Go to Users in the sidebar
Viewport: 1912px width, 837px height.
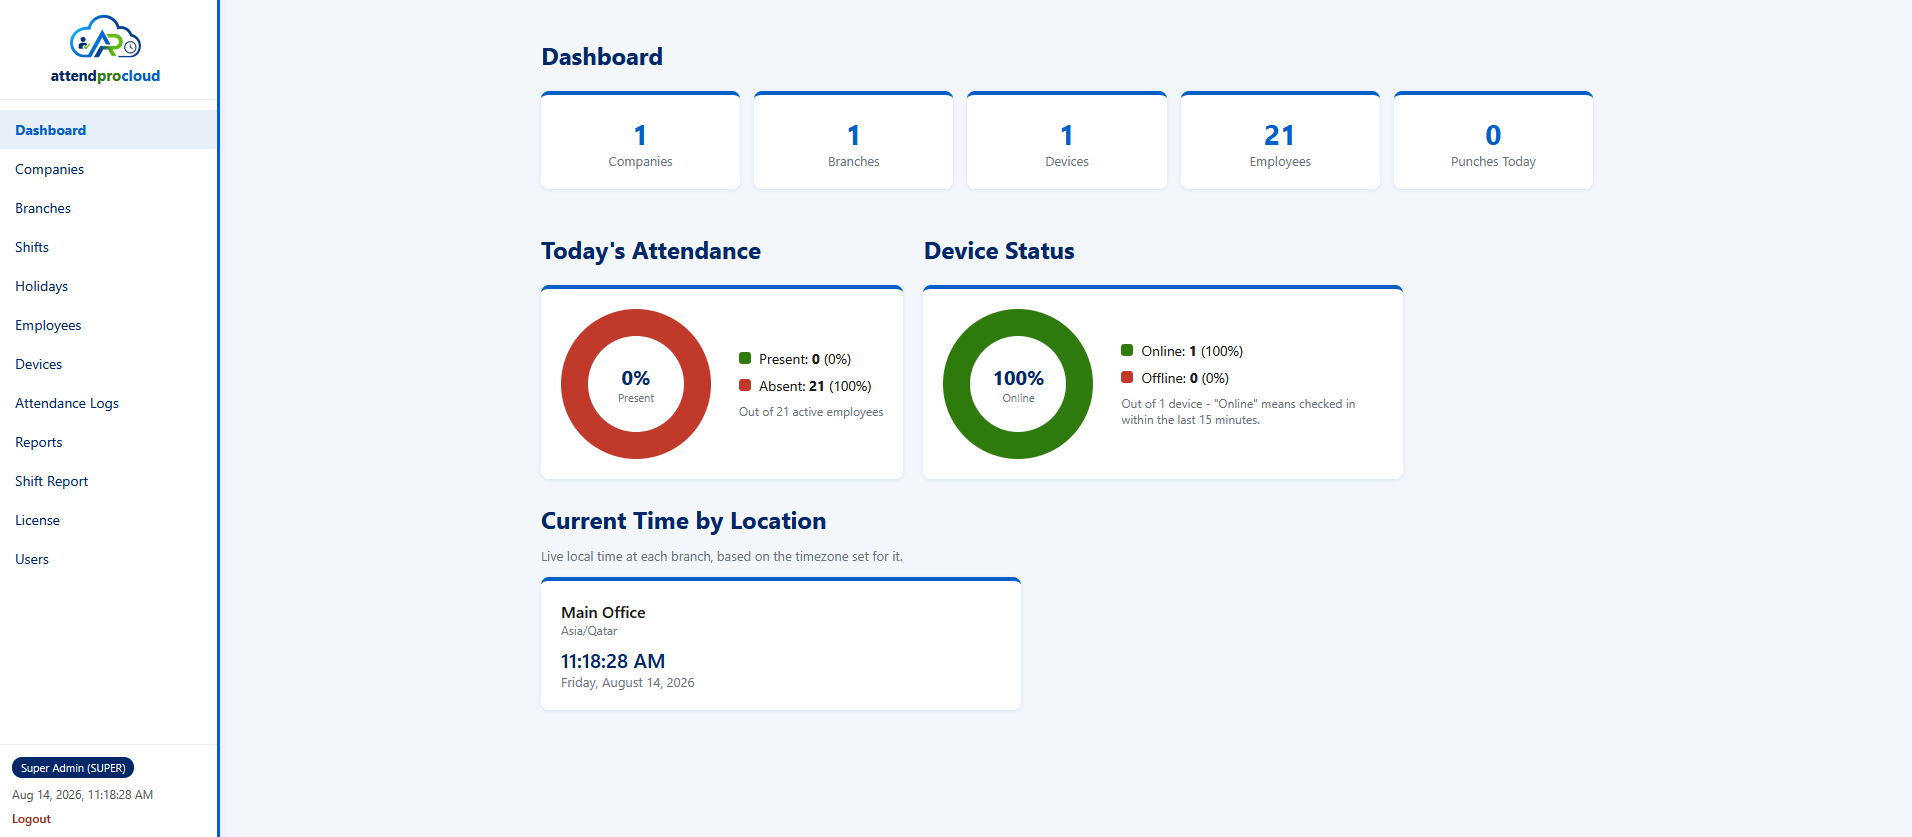[x=108, y=559]
